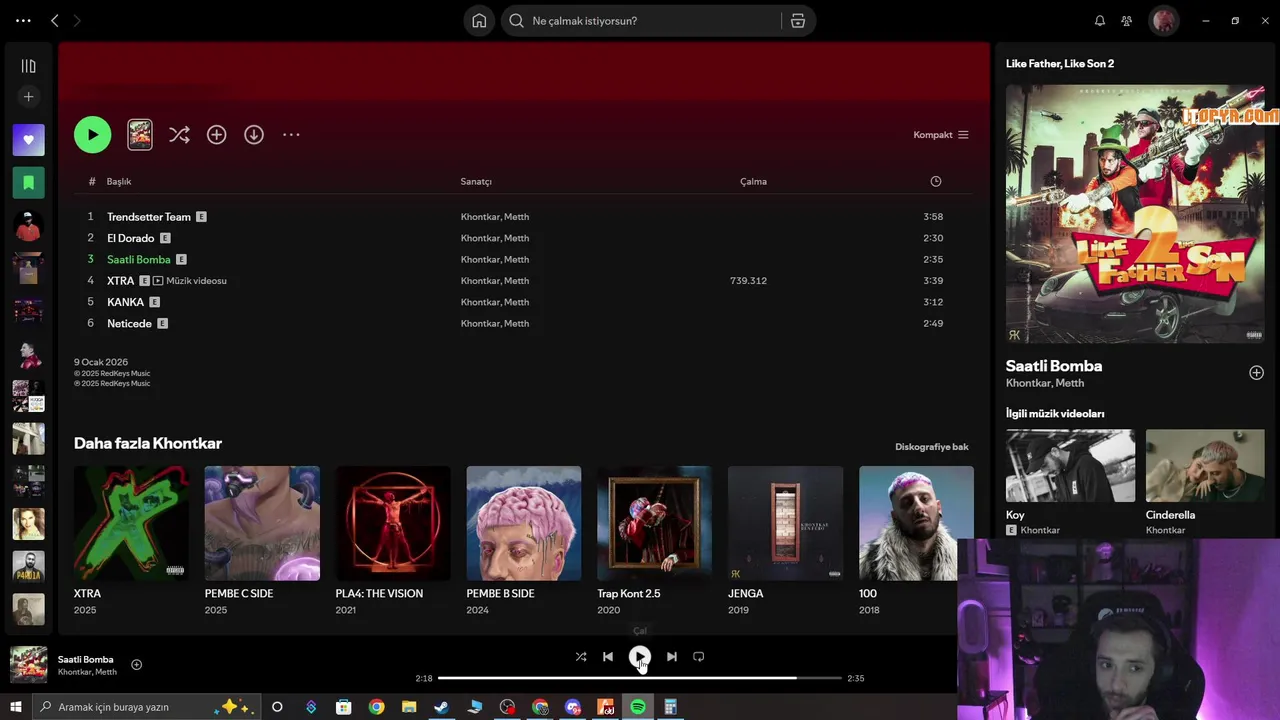Screen dimensions: 1280x720
Task: Open the user profile avatar menu
Action: [1163, 21]
